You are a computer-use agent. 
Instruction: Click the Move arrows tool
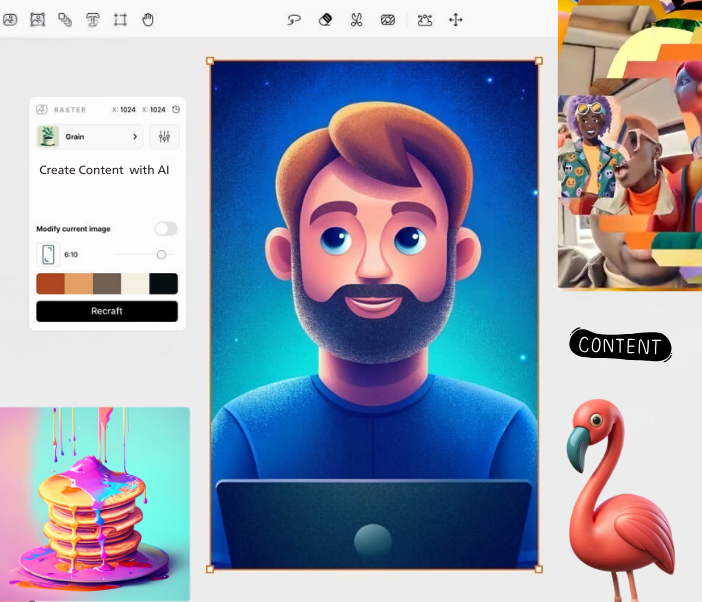click(x=456, y=19)
